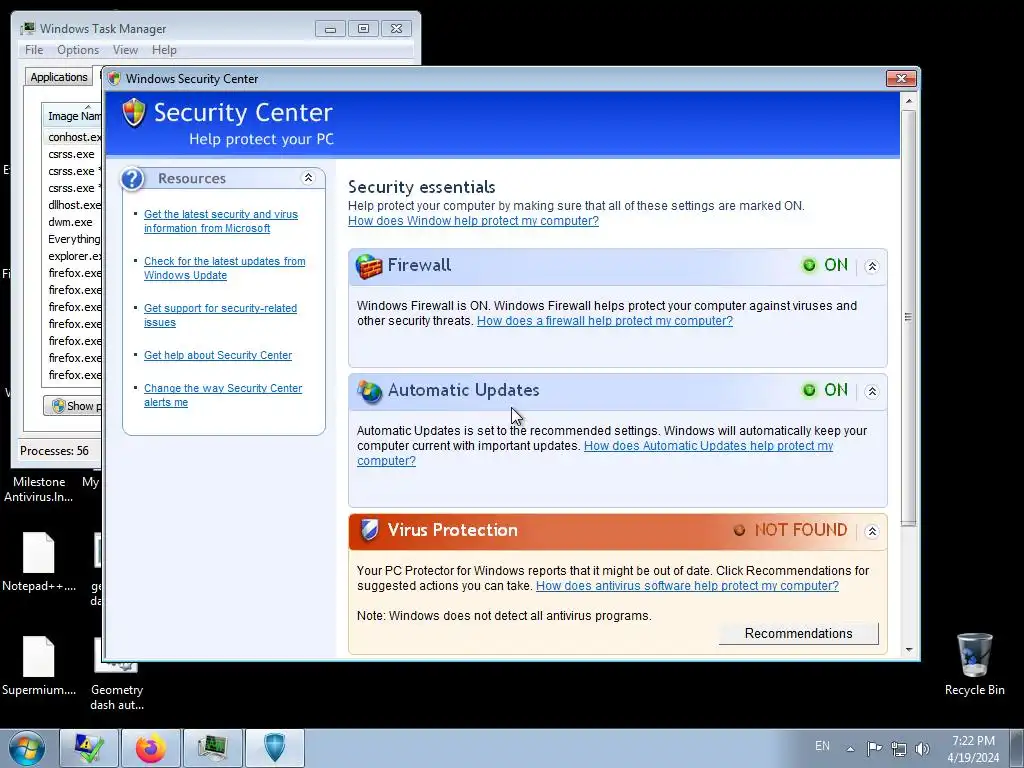Open Change the way Security Center alerts link

(x=223, y=395)
